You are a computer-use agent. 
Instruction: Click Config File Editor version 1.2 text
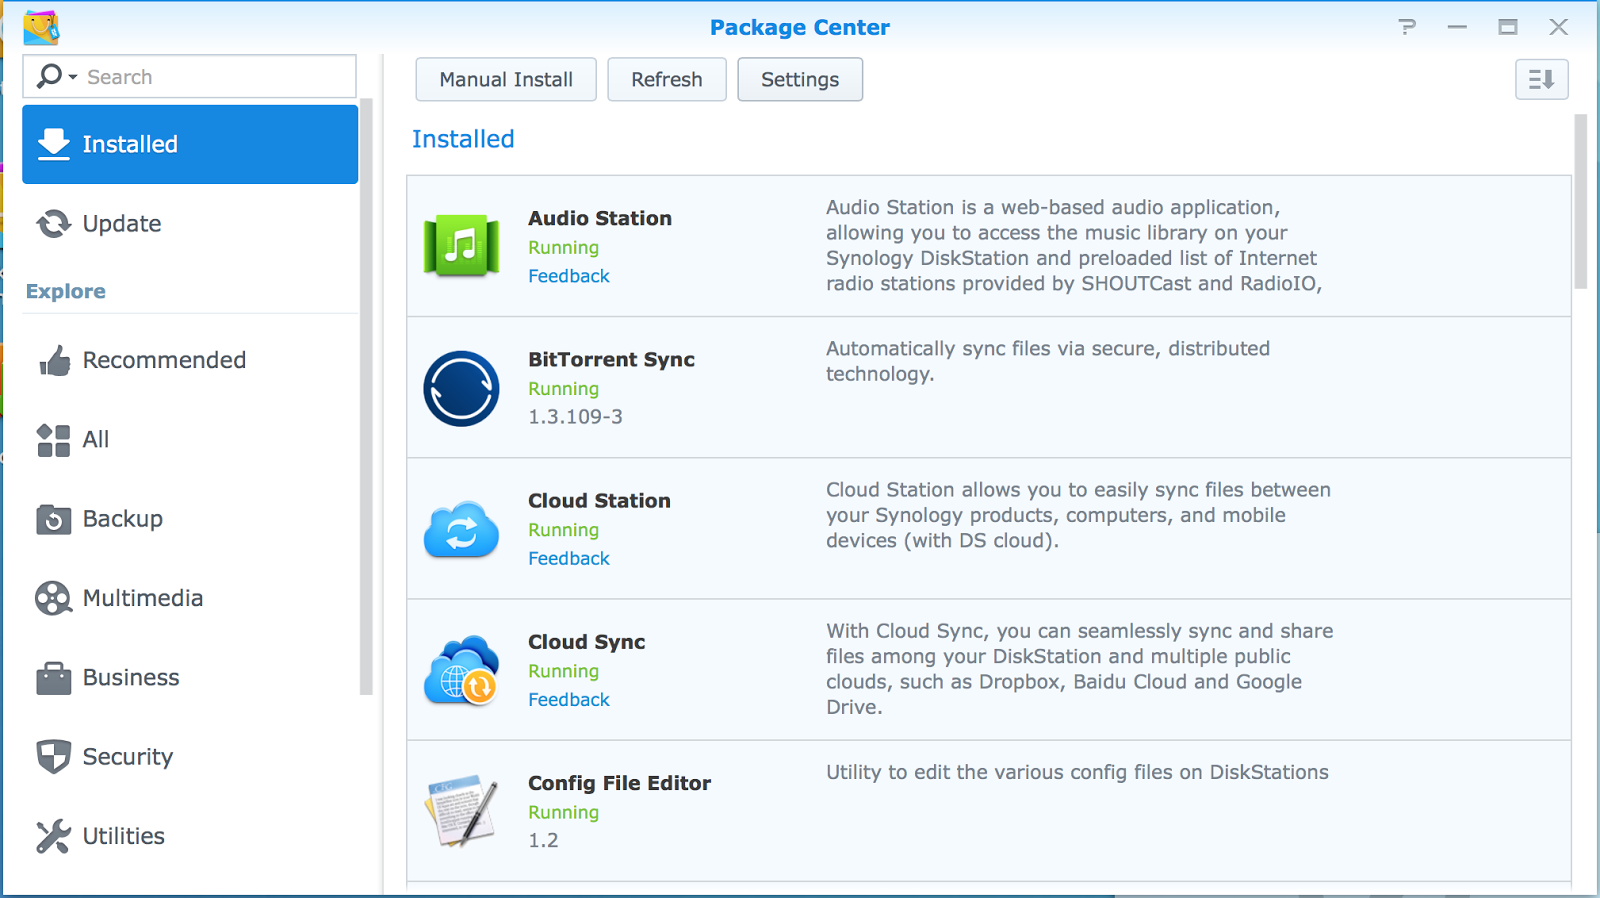[x=543, y=840]
